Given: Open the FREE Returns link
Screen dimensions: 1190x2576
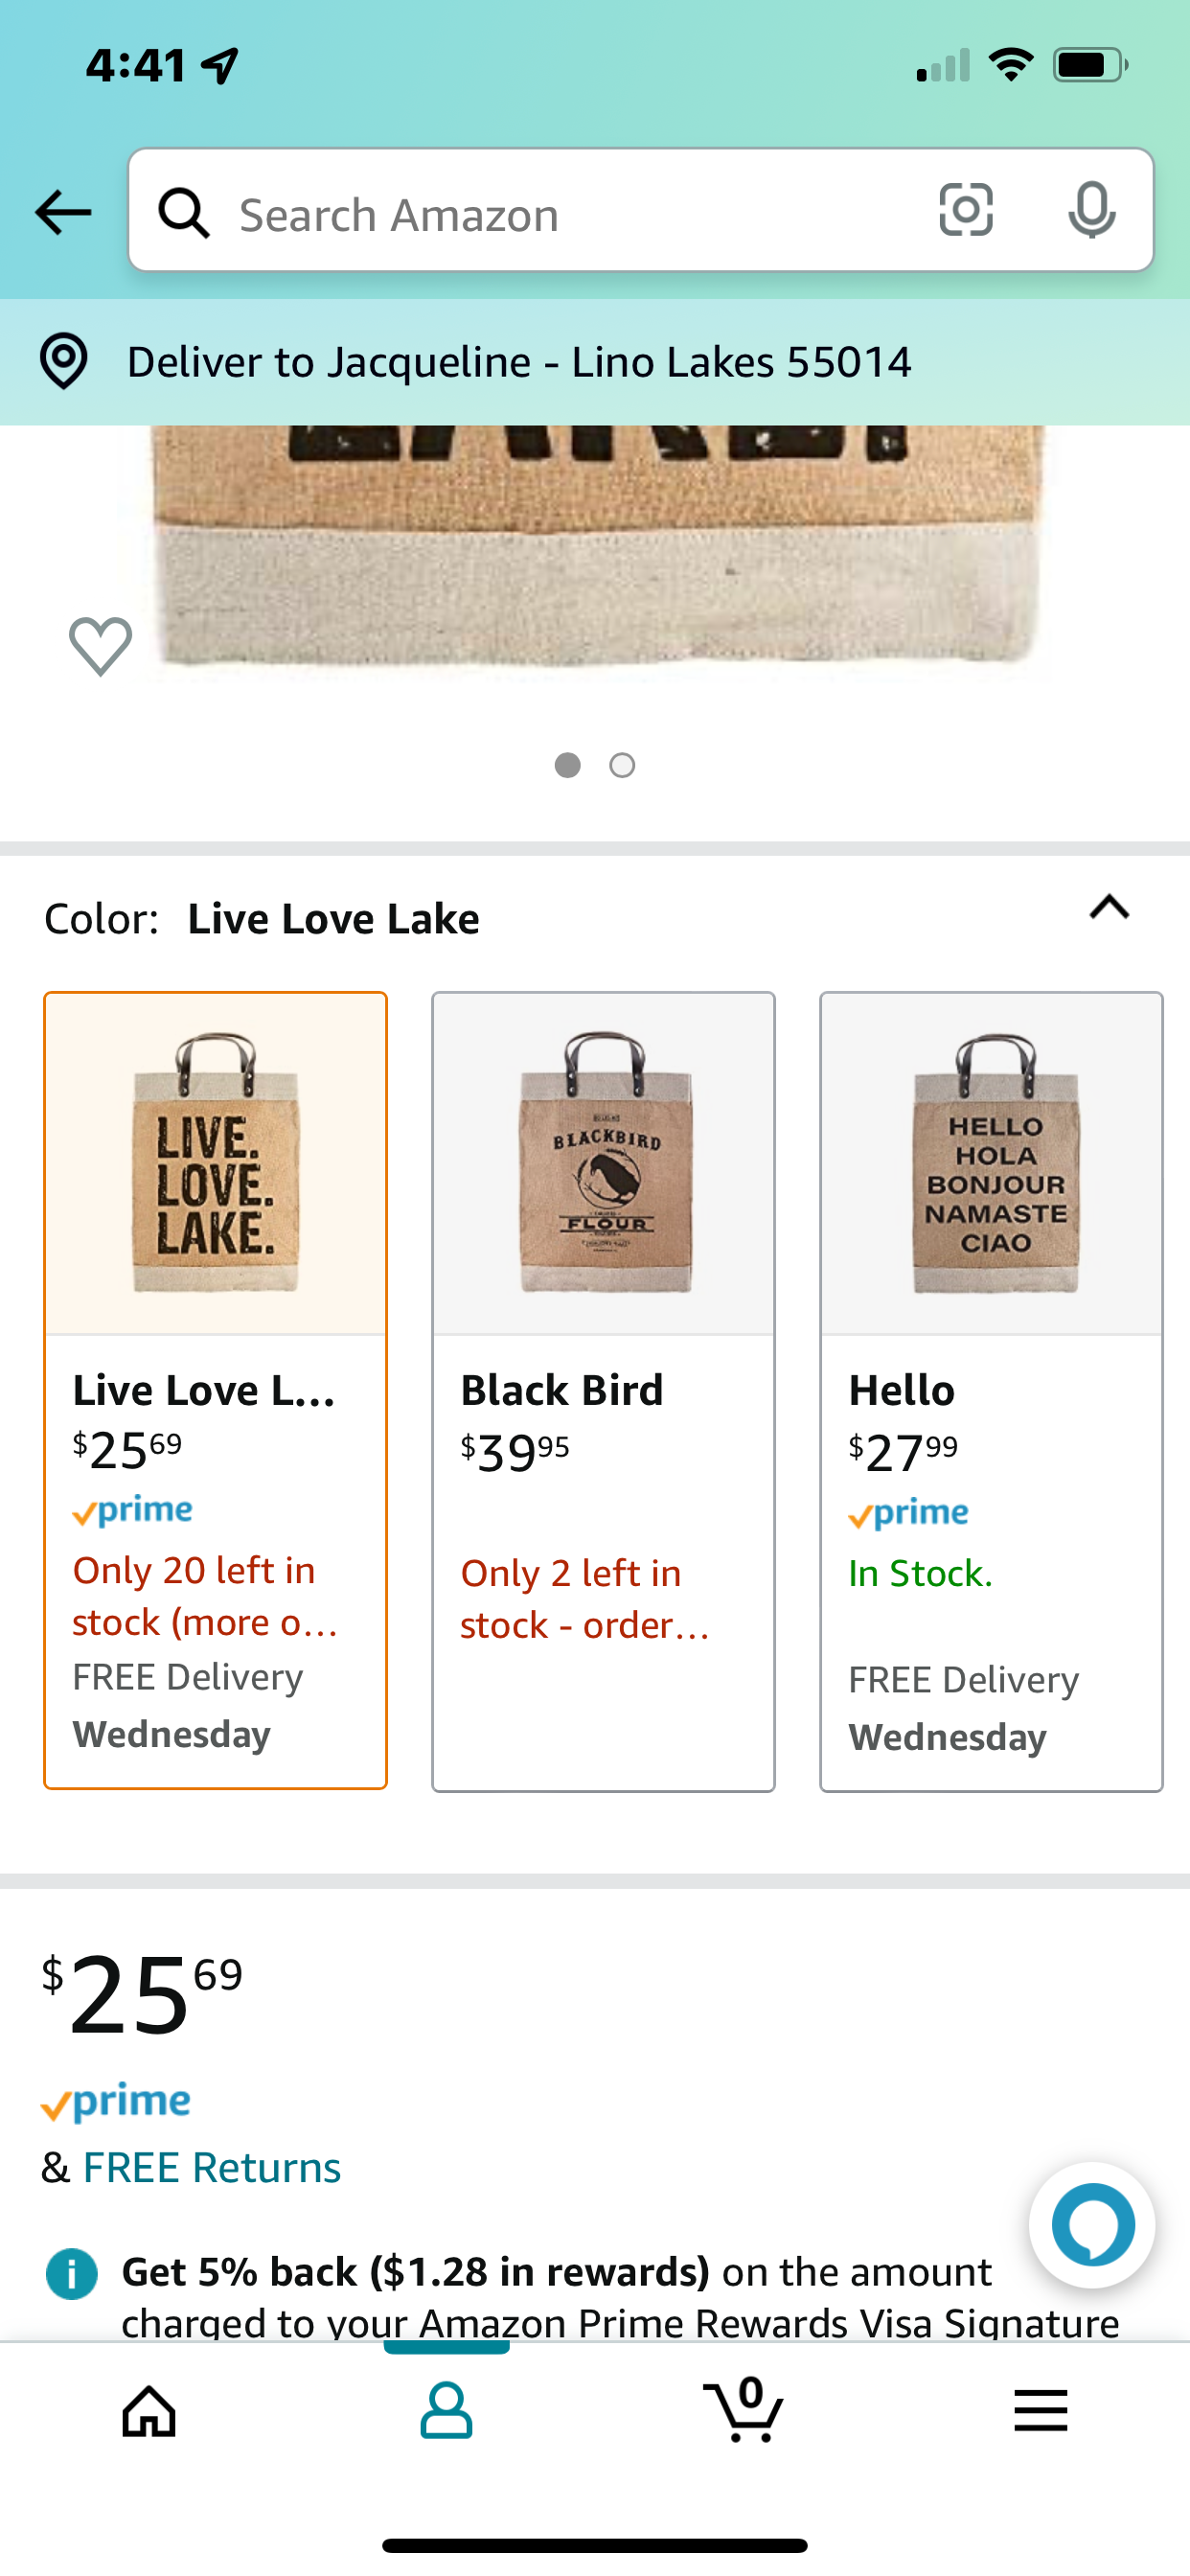Looking at the screenshot, I should tap(212, 2168).
